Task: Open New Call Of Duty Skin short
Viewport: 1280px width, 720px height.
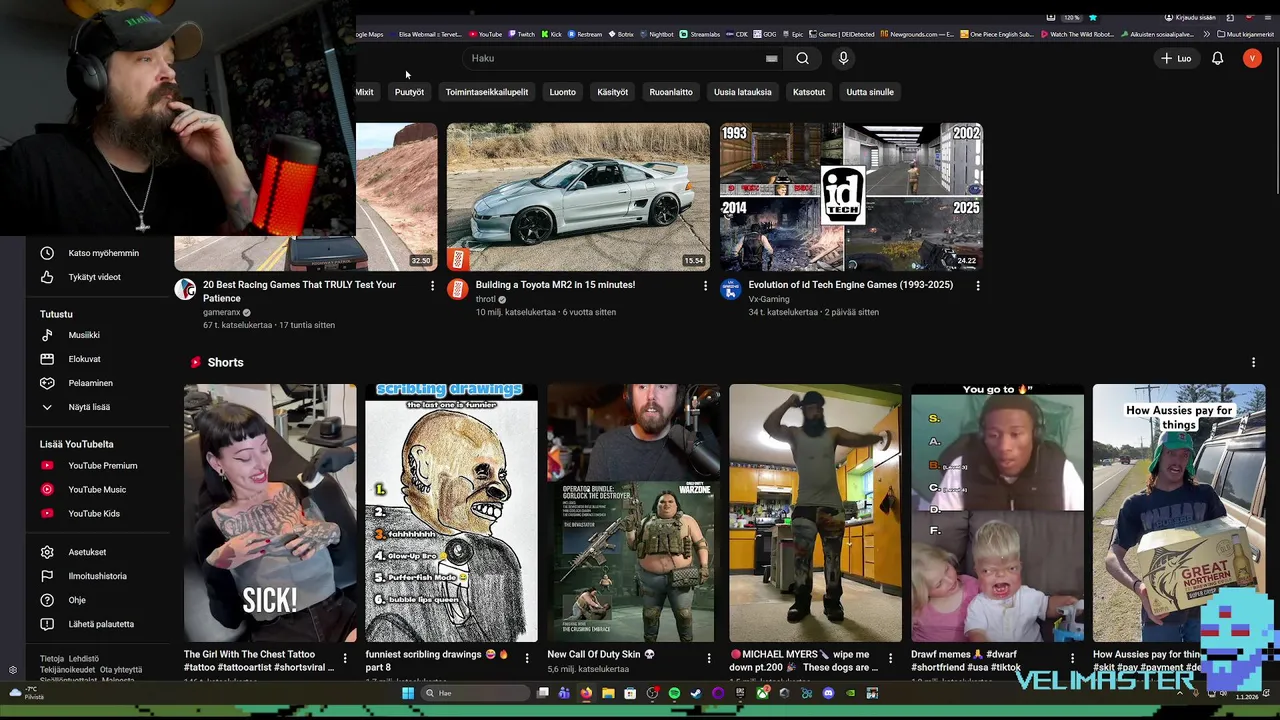Action: pos(633,513)
